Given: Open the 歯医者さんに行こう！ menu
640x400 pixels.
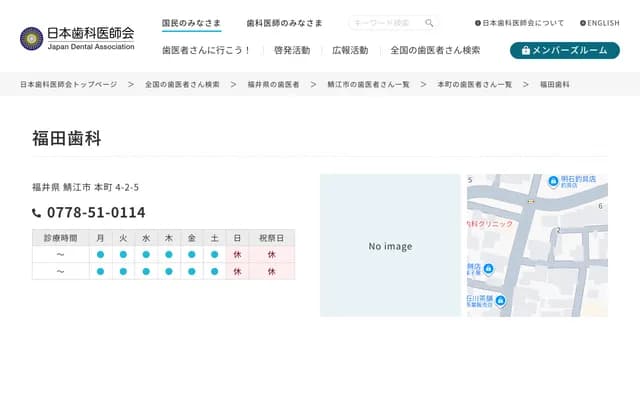Looking at the screenshot, I should coord(206,50).
